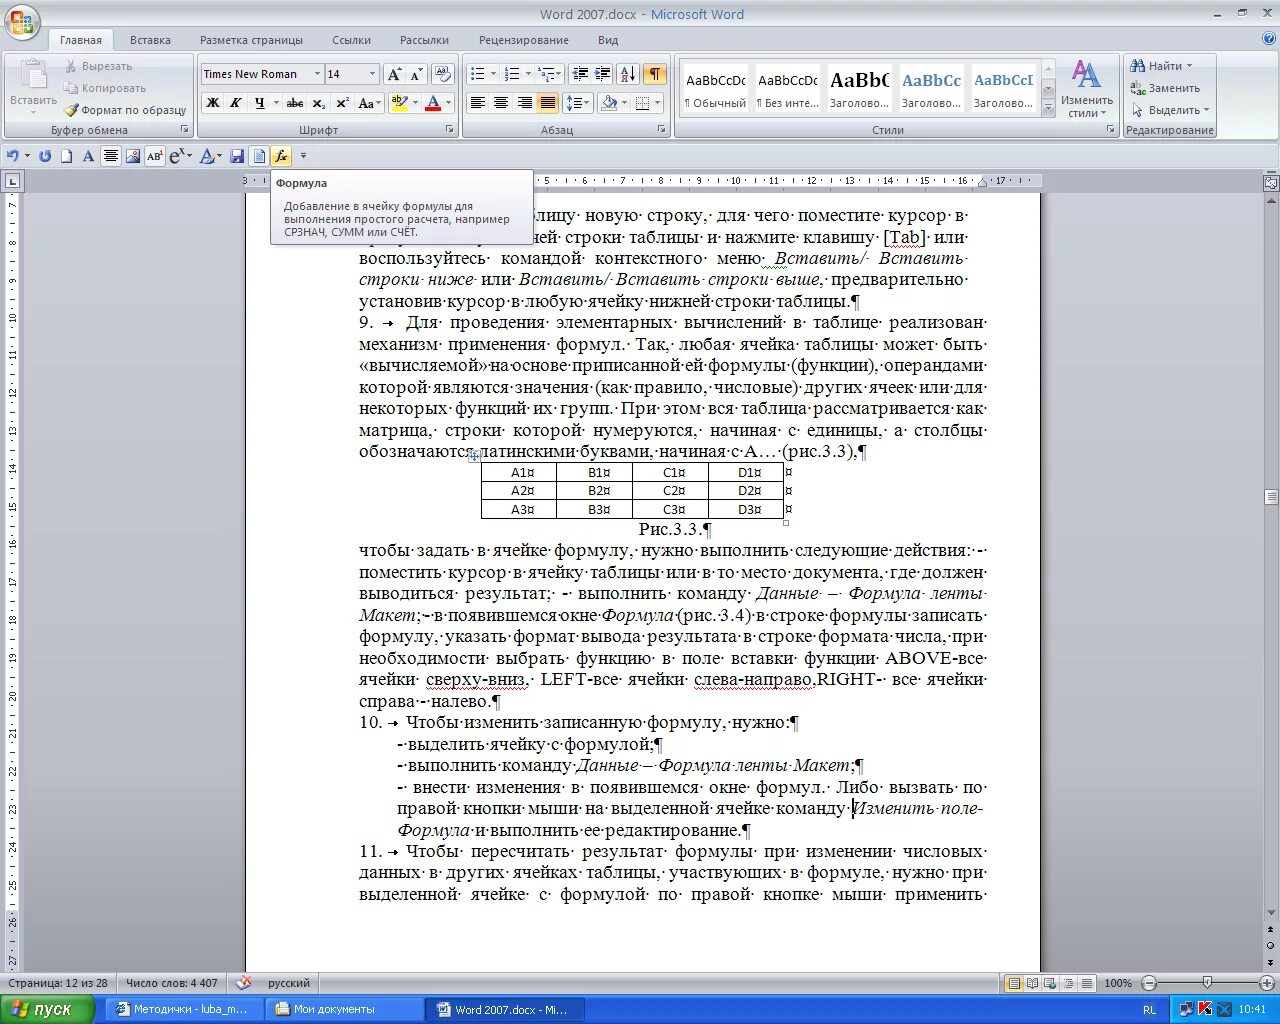This screenshot has height=1024, width=1280.
Task: Open Мои документы in the taskbar
Action: [x=344, y=1009]
